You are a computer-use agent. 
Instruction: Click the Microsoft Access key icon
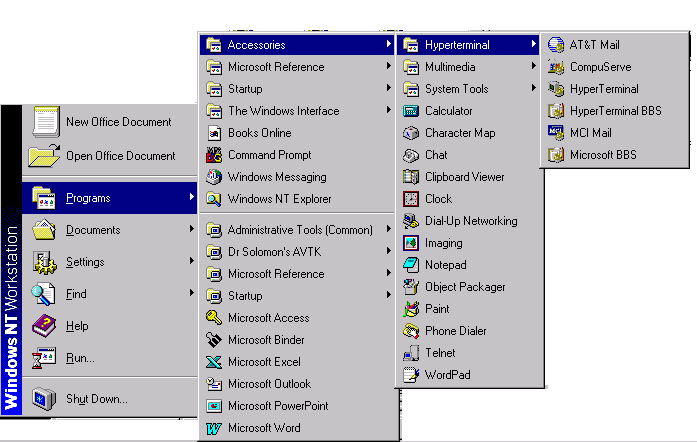pos(214,317)
